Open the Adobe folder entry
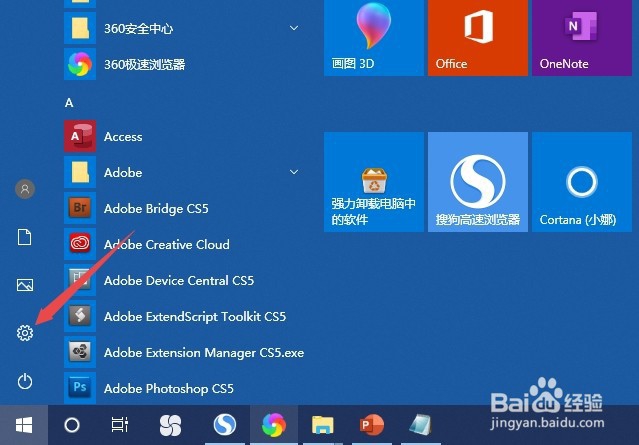The width and height of the screenshot is (639, 445). click(183, 172)
